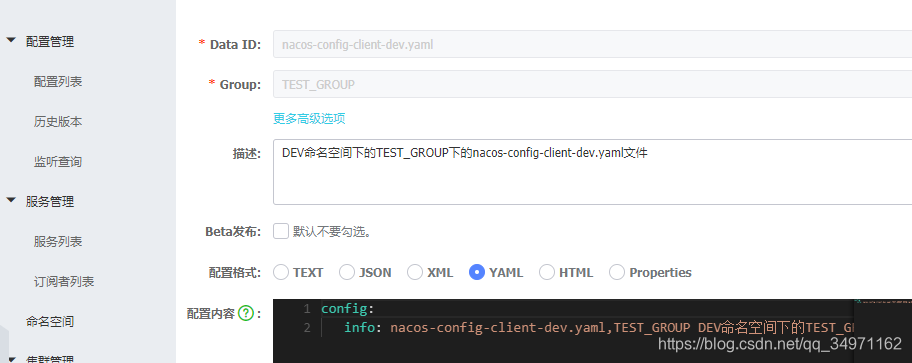
Task: Click the 更多高级选项 link
Action: [309, 119]
